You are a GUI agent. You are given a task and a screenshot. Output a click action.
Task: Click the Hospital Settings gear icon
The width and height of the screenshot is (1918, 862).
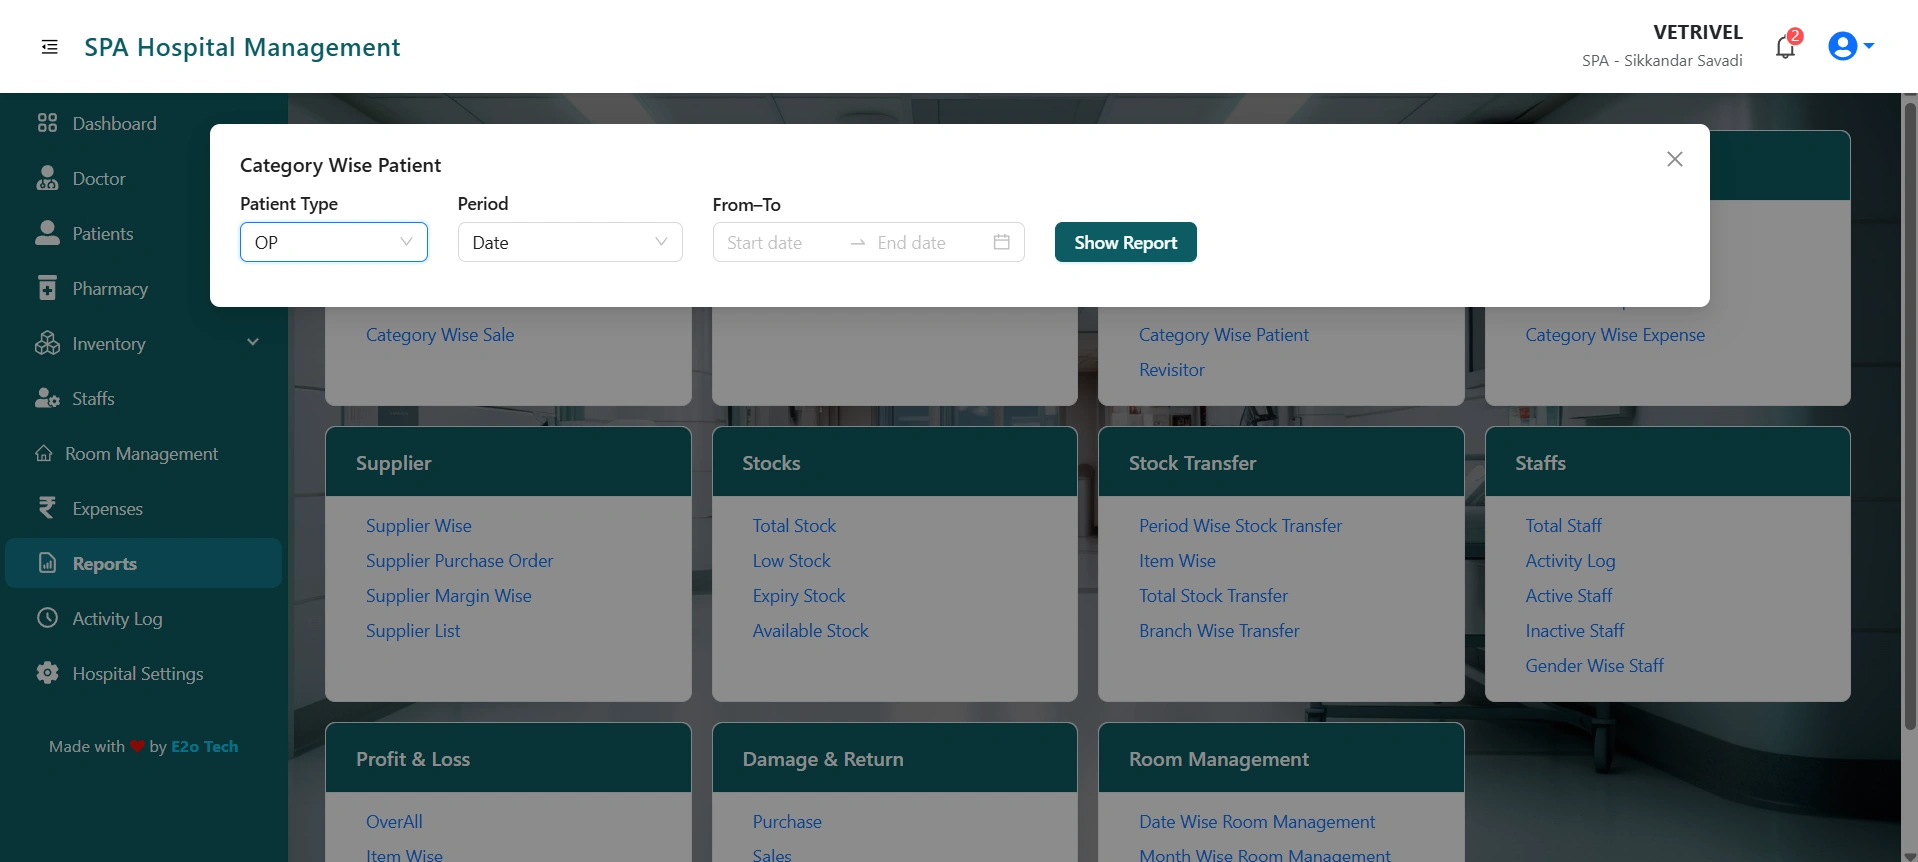coord(47,673)
